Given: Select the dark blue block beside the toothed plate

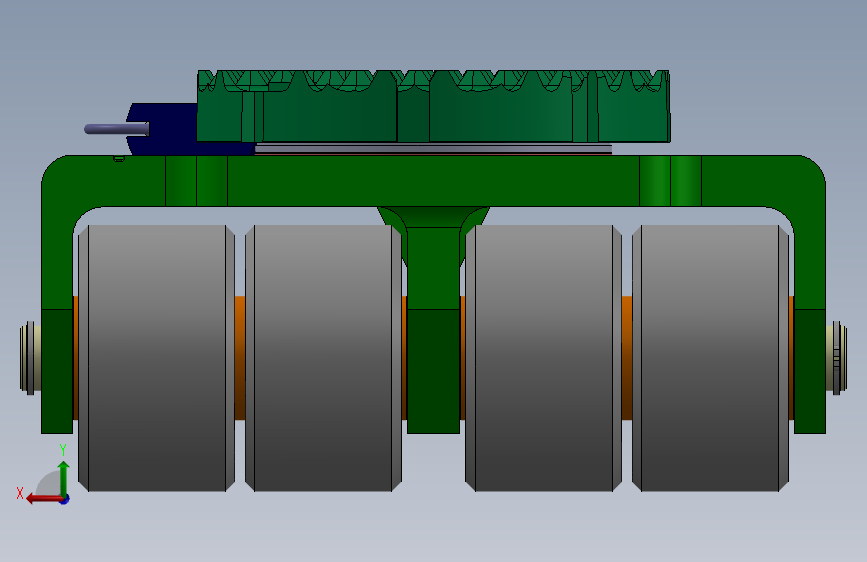Looking at the screenshot, I should click(x=166, y=128).
